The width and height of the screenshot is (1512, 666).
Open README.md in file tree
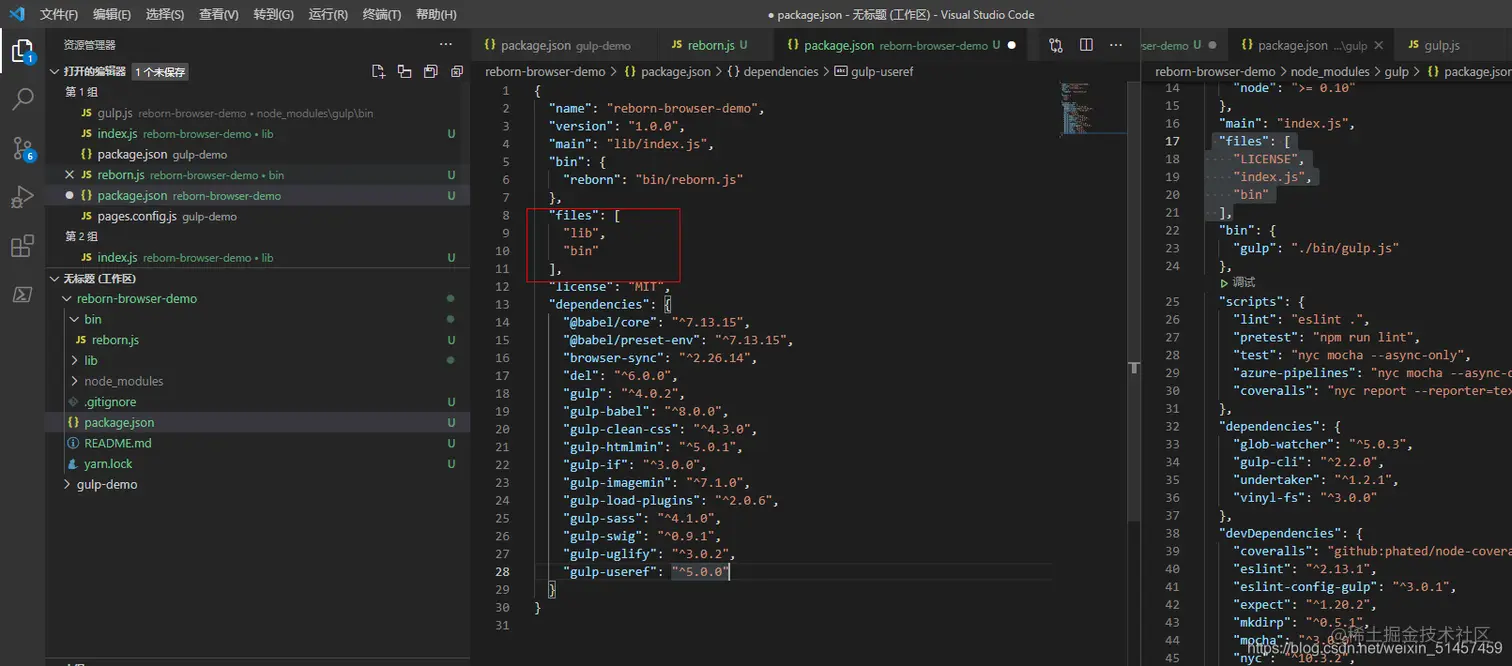(258, 443)
